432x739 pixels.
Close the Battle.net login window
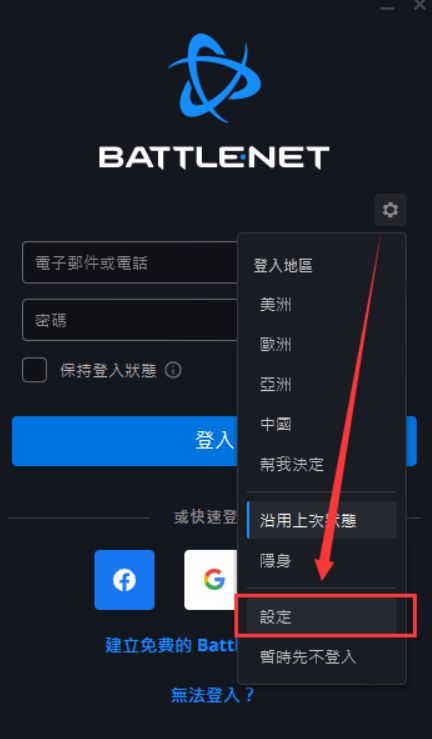click(x=419, y=6)
